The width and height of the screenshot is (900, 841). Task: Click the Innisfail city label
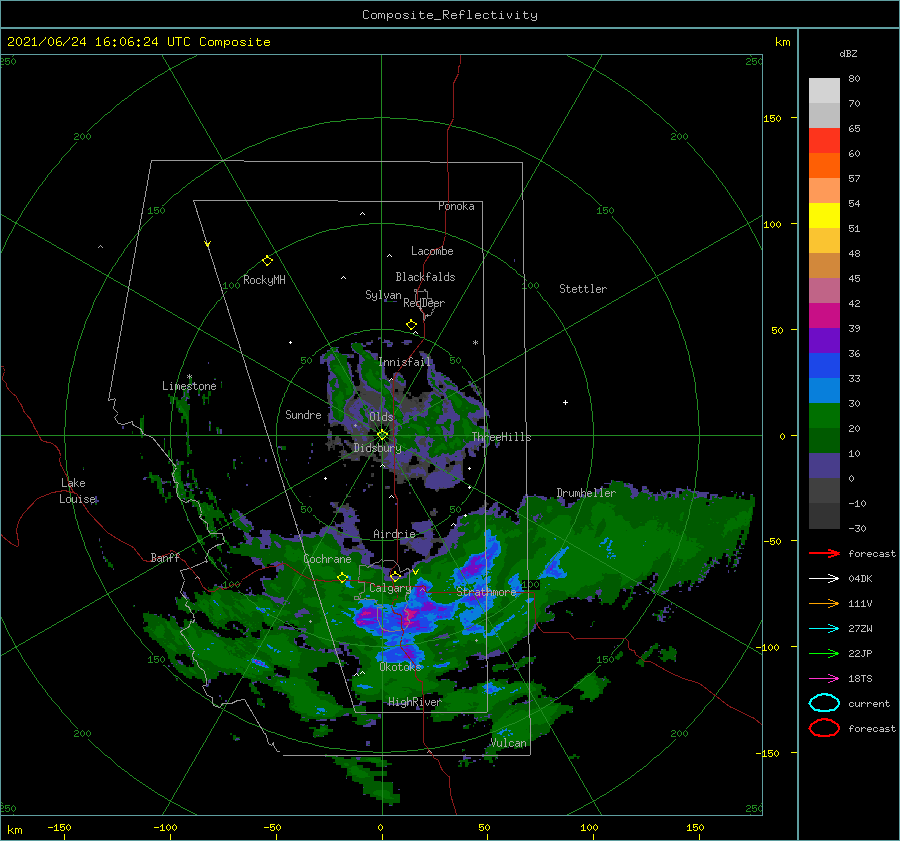(404, 362)
